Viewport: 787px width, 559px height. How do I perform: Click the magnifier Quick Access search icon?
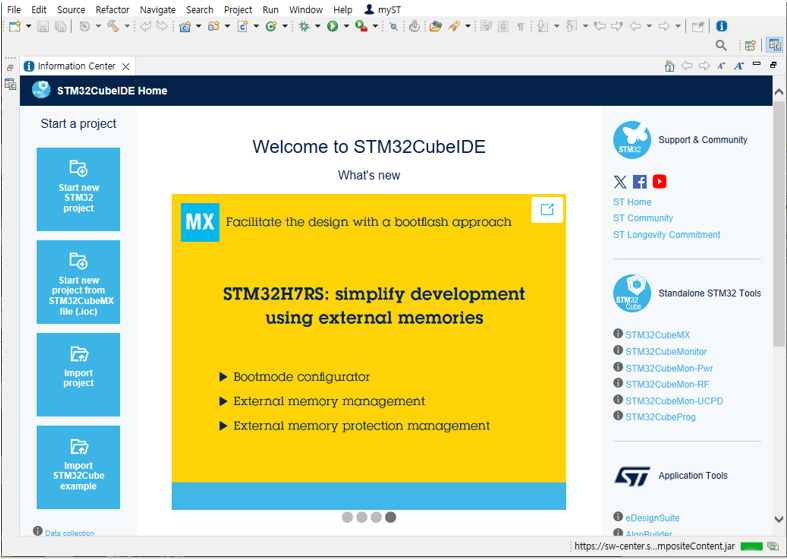(x=721, y=45)
